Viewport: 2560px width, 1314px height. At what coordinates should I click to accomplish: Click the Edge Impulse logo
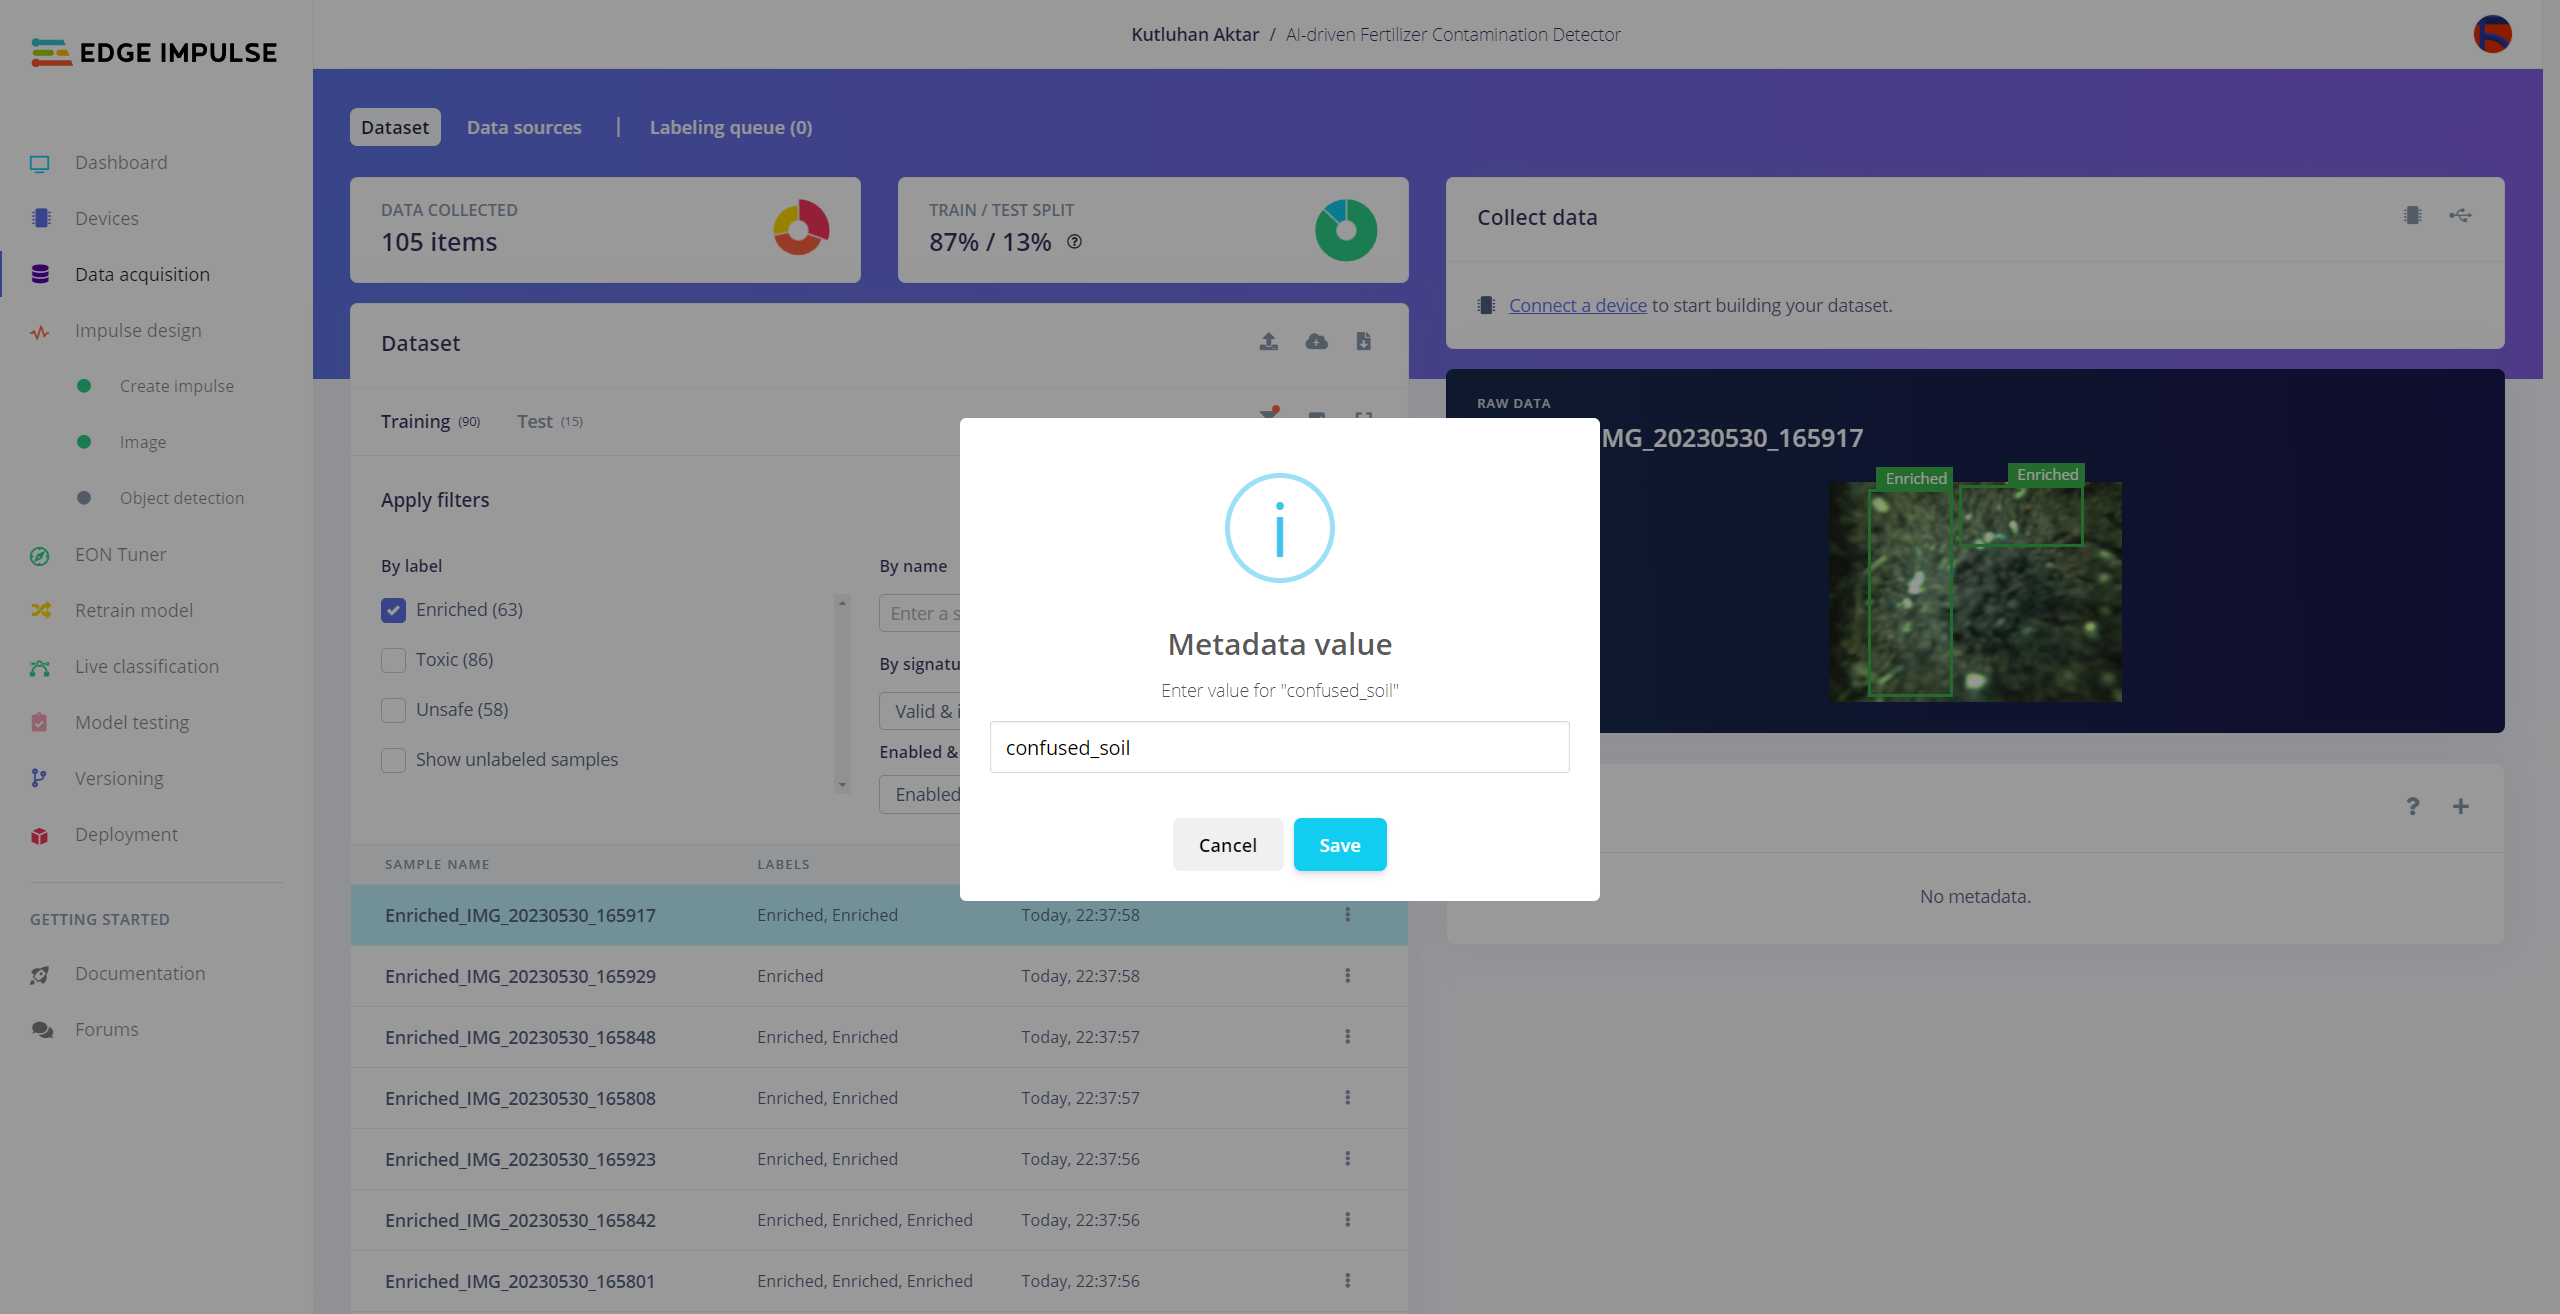[154, 52]
